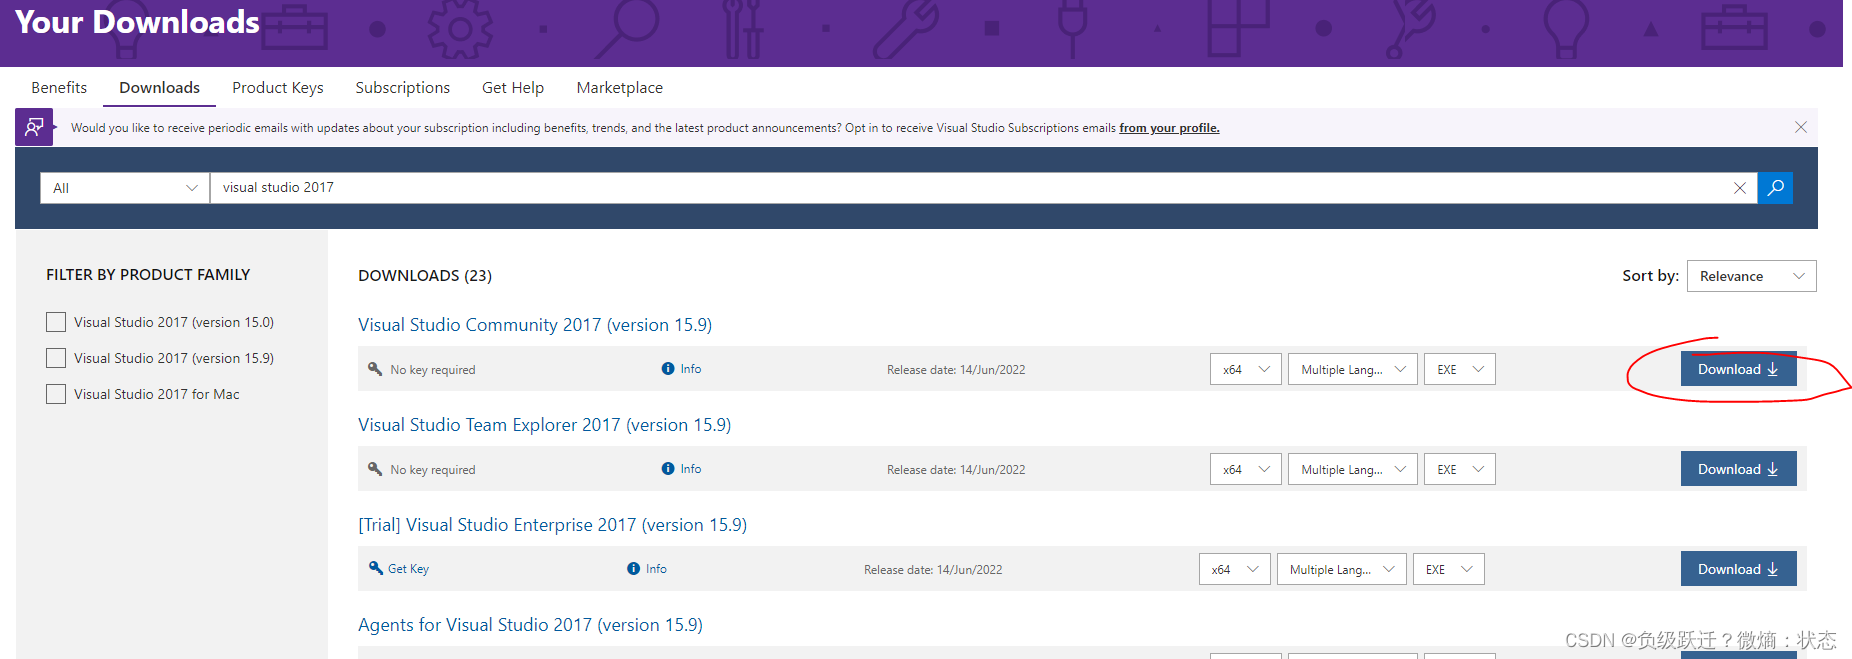Click the Info link for Community 2017

pyautogui.click(x=691, y=369)
